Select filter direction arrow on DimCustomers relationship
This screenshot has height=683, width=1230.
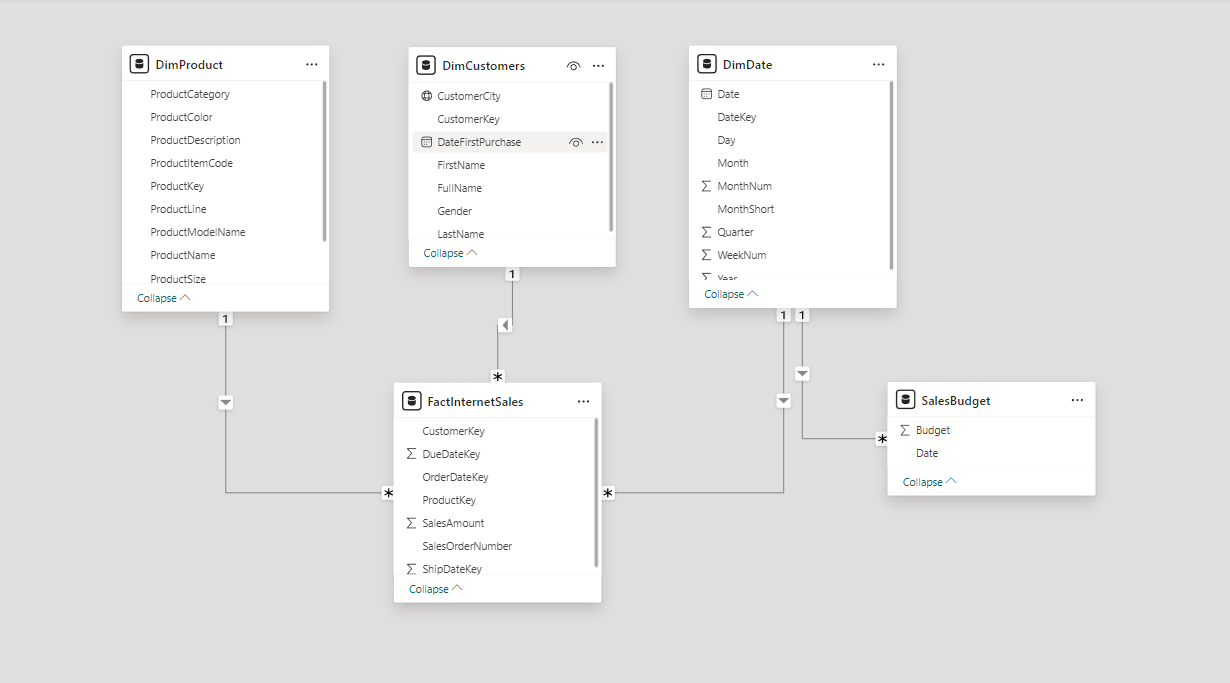click(505, 325)
